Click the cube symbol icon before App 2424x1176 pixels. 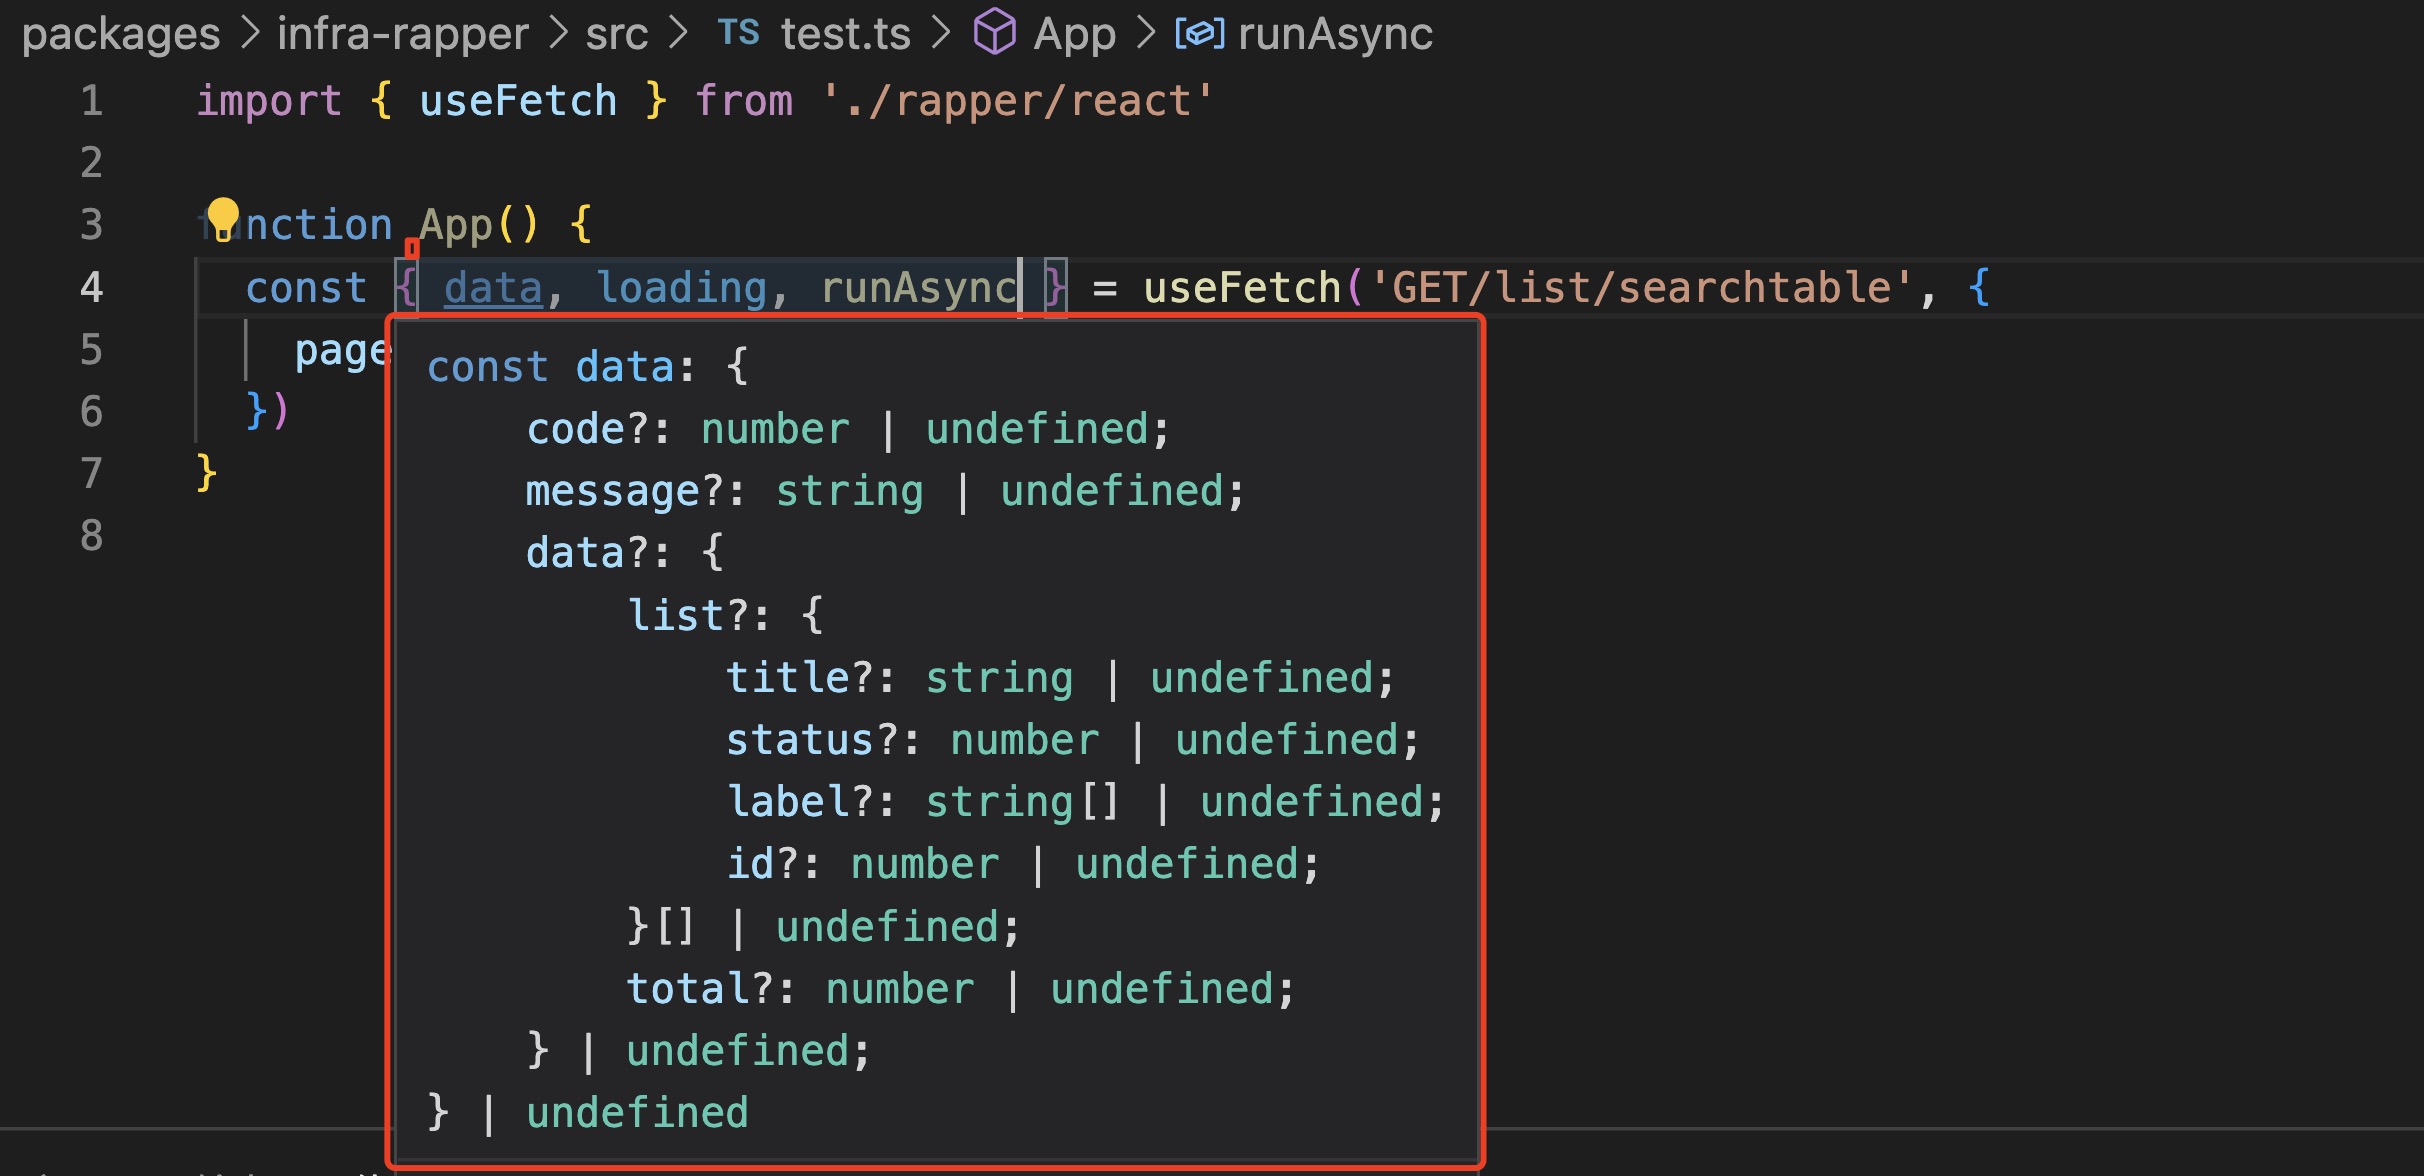coord(995,32)
